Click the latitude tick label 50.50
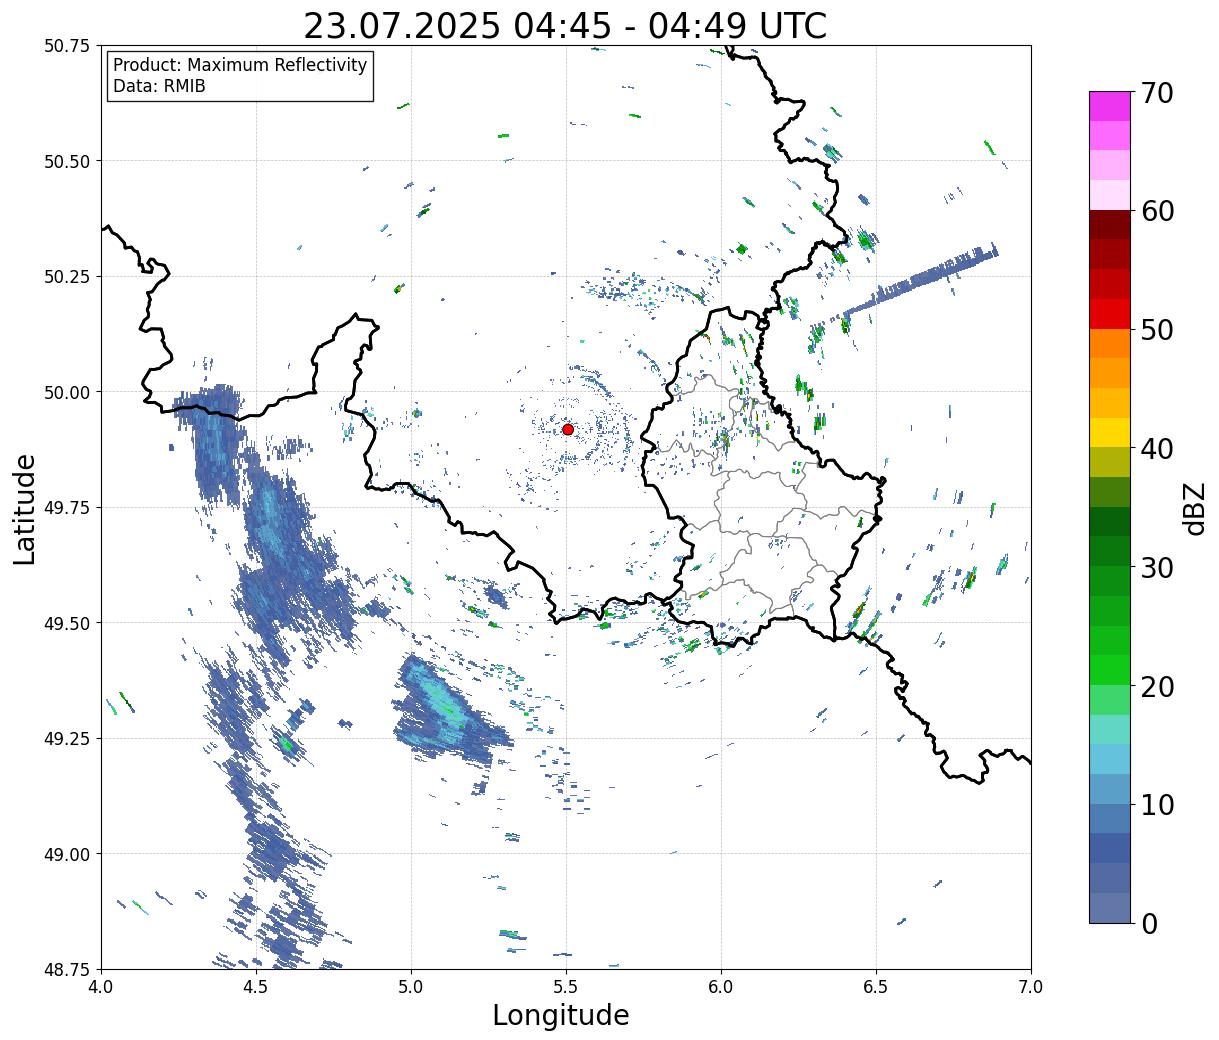 (66, 161)
